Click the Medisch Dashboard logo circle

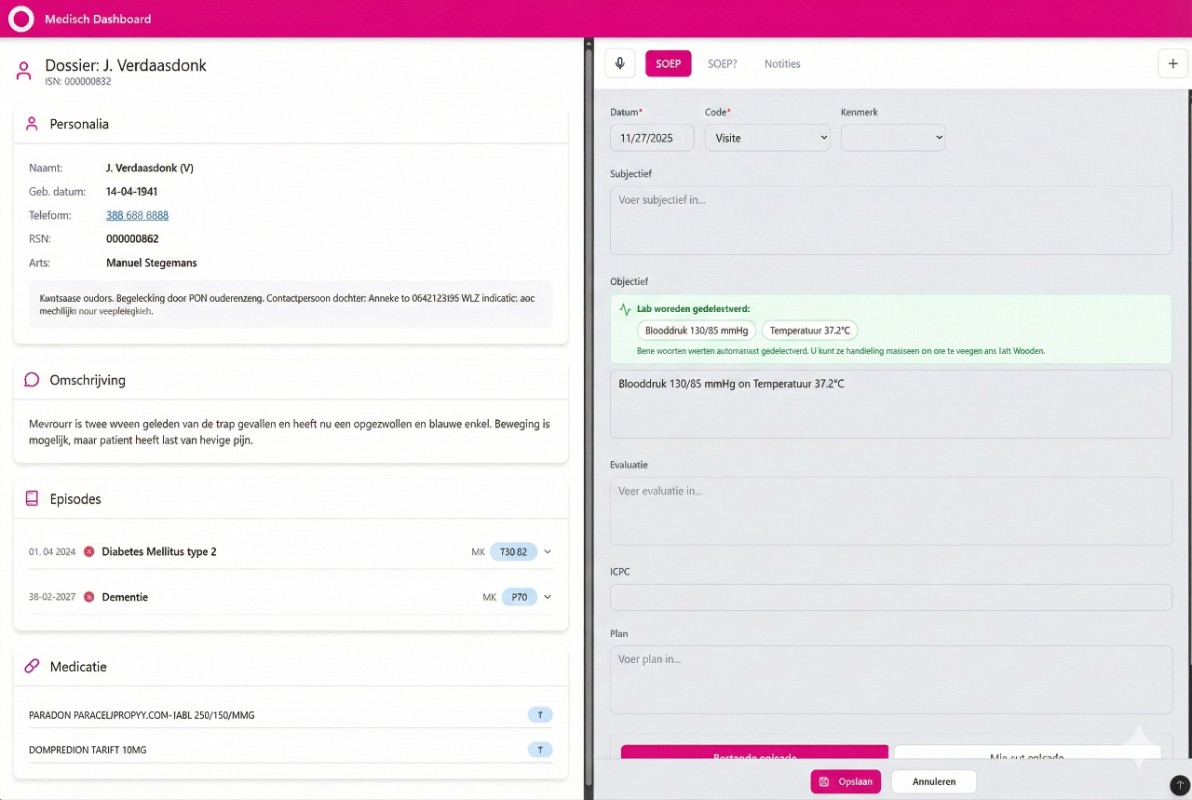tap(21, 19)
